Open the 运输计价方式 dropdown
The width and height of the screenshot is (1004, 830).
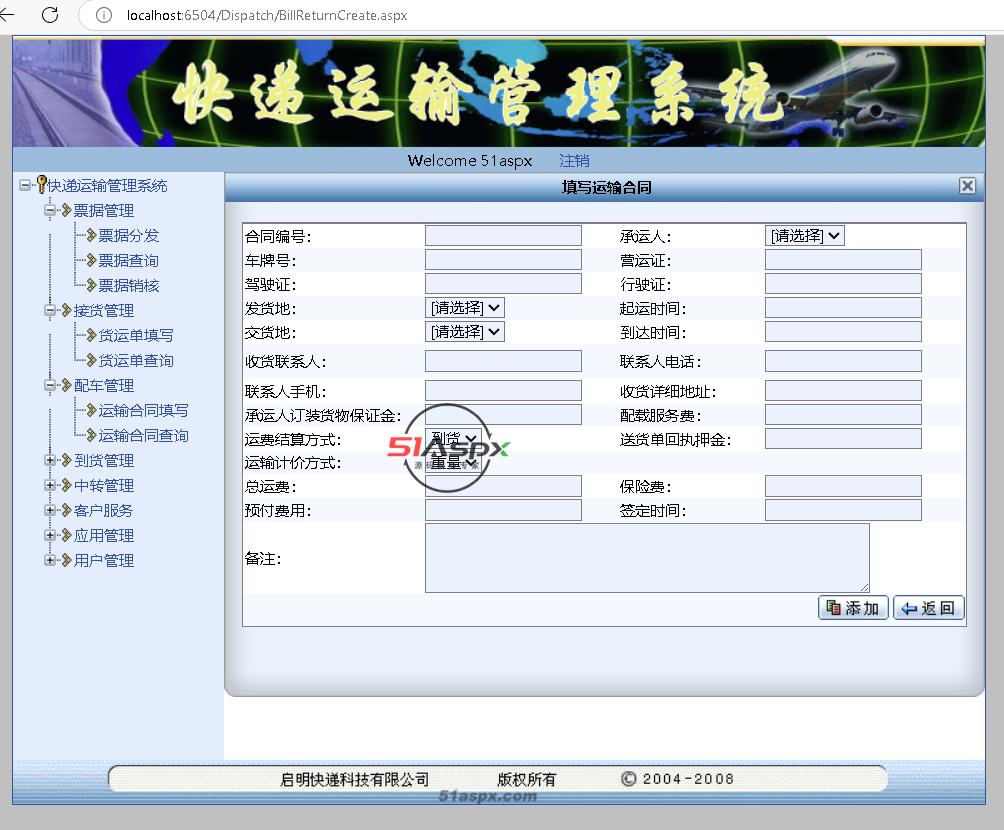coord(453,462)
